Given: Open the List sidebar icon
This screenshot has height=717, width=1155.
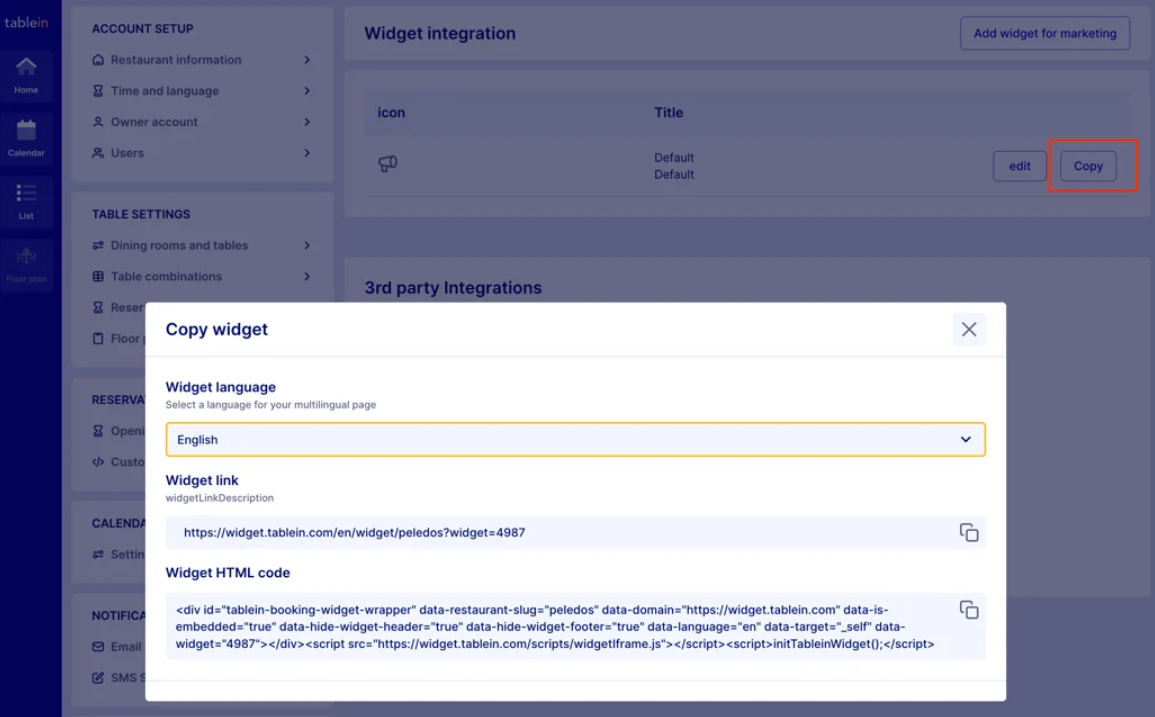Looking at the screenshot, I should click(26, 202).
